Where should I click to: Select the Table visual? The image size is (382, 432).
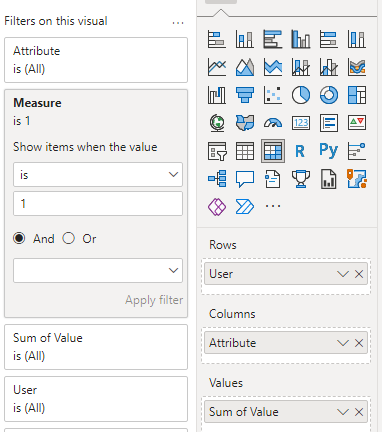coord(245,151)
